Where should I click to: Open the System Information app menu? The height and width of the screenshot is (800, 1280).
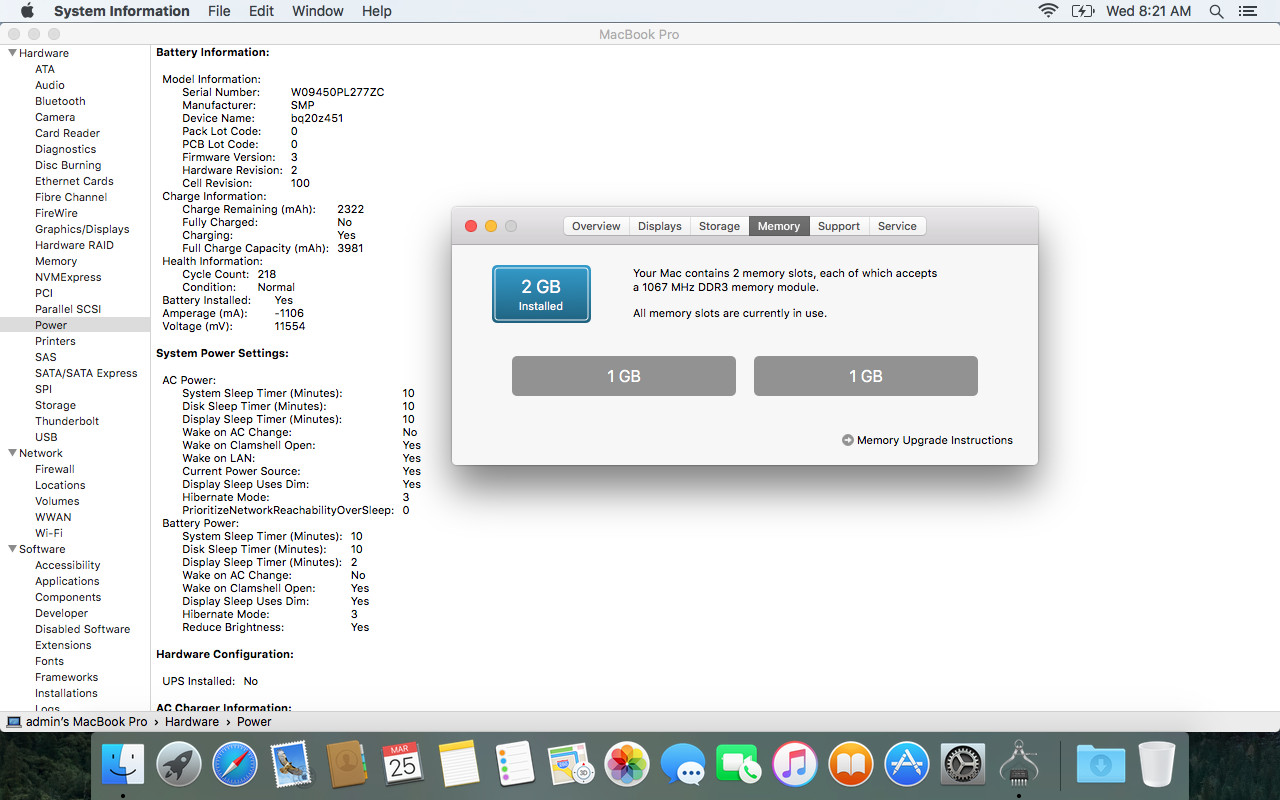point(121,11)
